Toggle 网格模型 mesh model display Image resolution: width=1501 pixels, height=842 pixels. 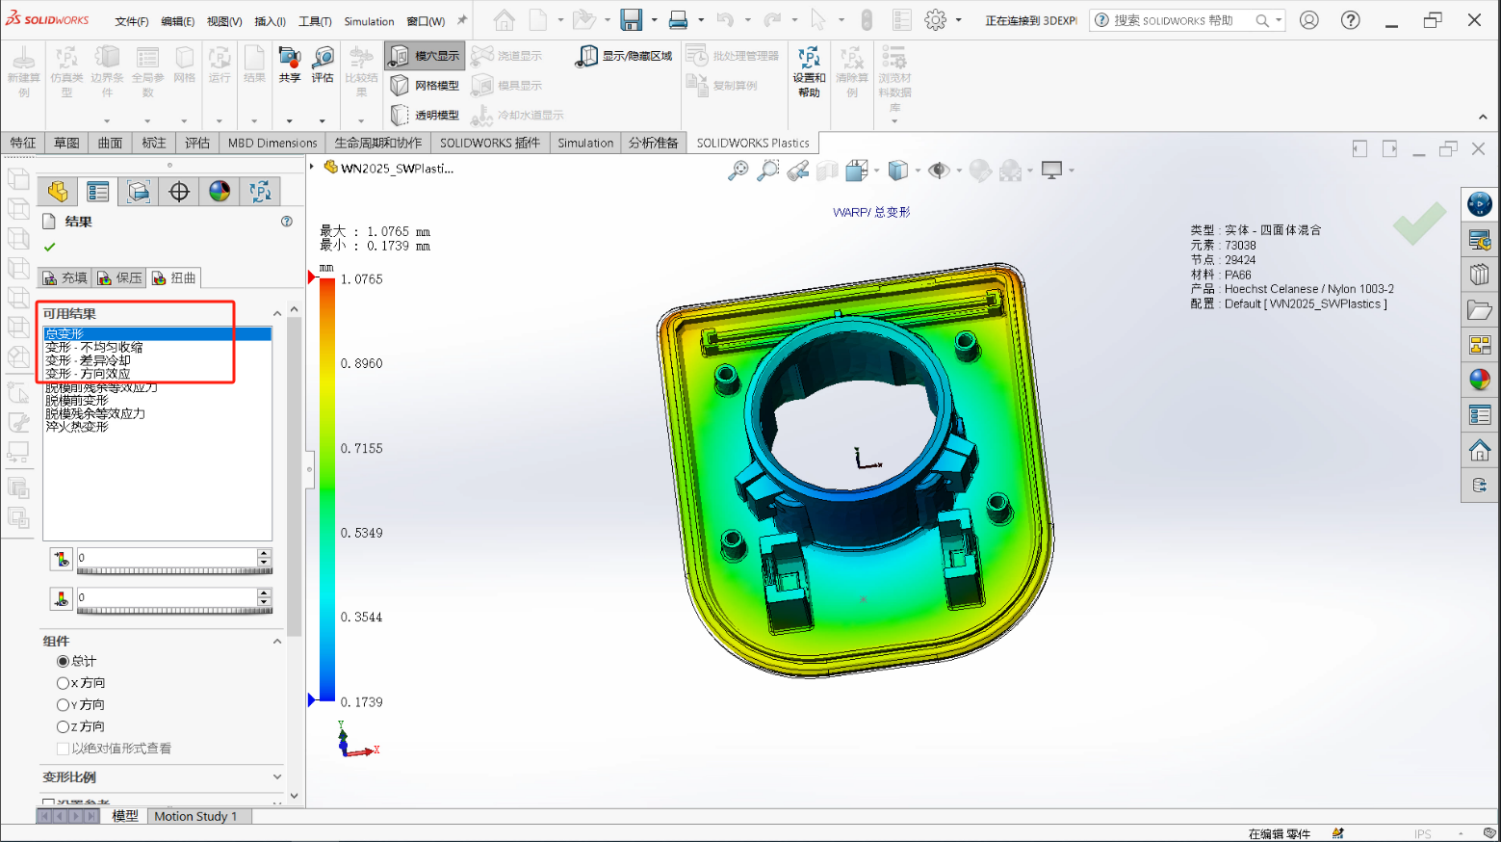(x=425, y=85)
